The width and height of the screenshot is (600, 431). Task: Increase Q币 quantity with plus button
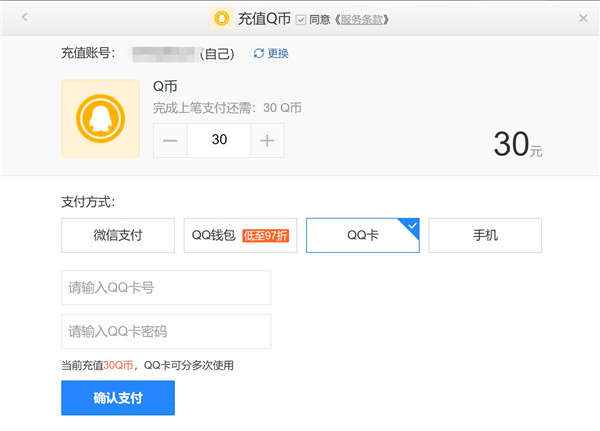[267, 140]
